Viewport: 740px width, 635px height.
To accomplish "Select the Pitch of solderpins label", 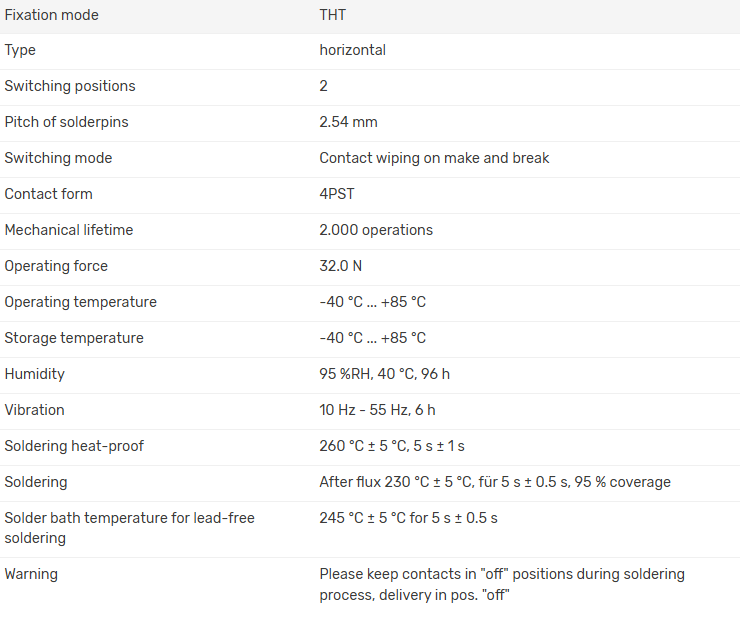I will (66, 122).
